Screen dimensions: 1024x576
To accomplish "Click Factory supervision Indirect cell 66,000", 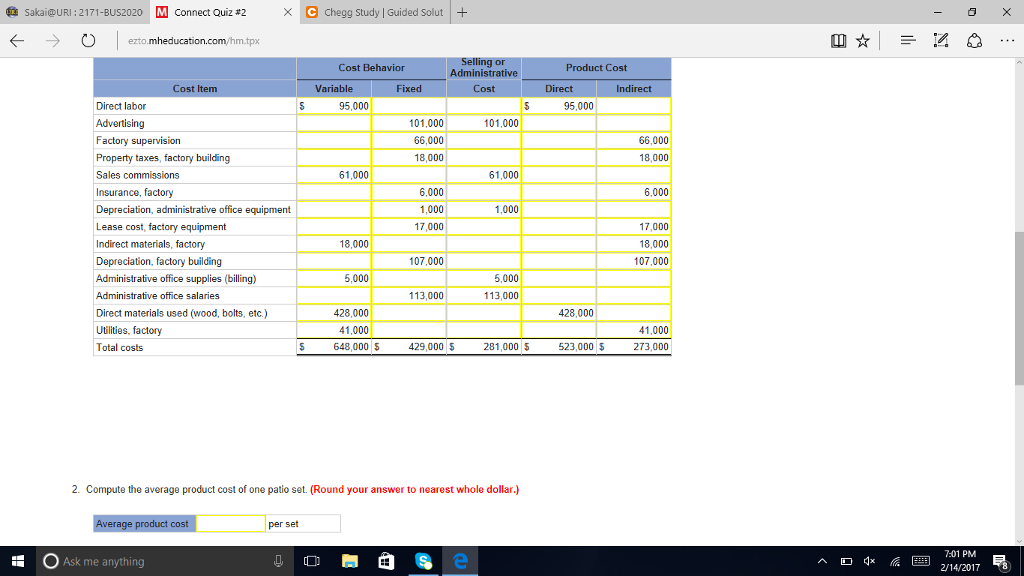I will [x=633, y=140].
